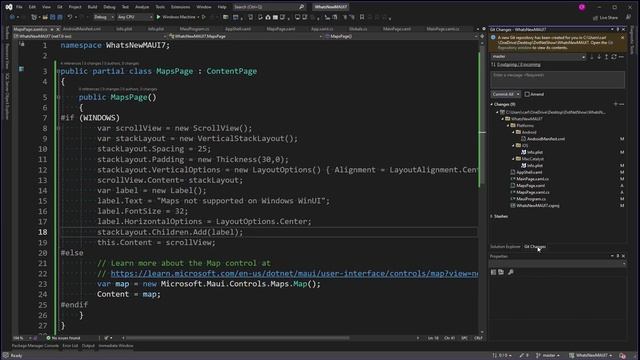This screenshot has width=640, height=360.
Task: Click the notifications bell in status bar
Action: [622, 356]
